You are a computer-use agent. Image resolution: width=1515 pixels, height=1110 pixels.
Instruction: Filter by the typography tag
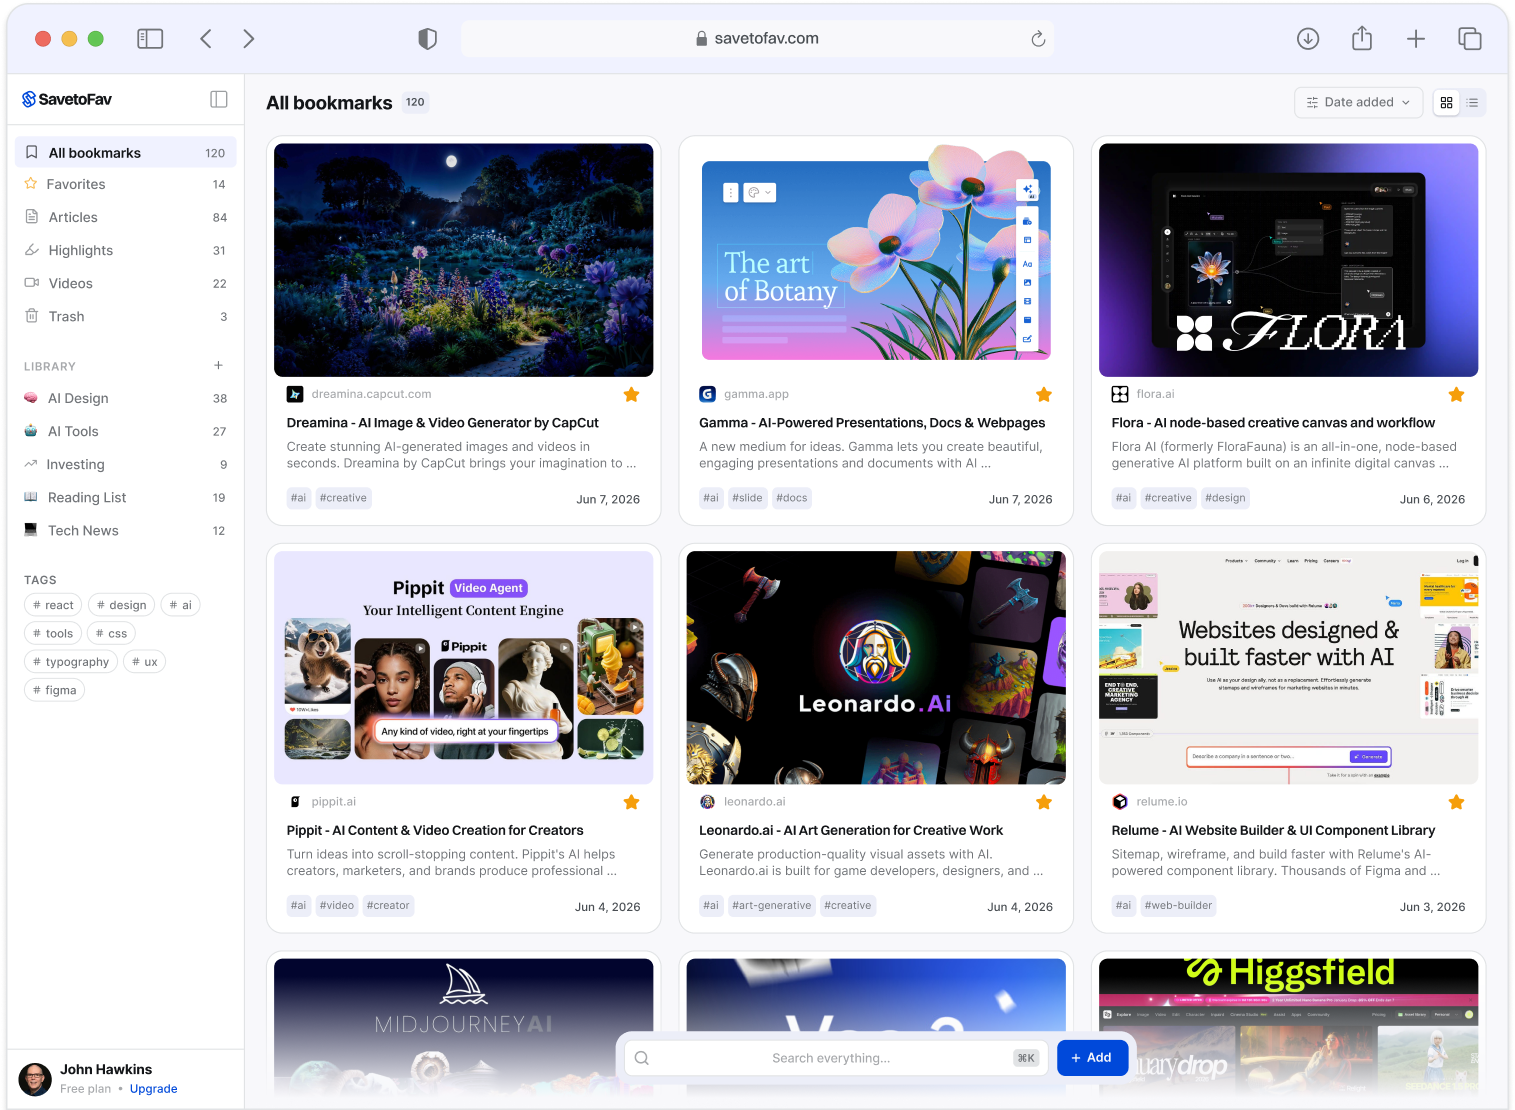click(x=71, y=662)
